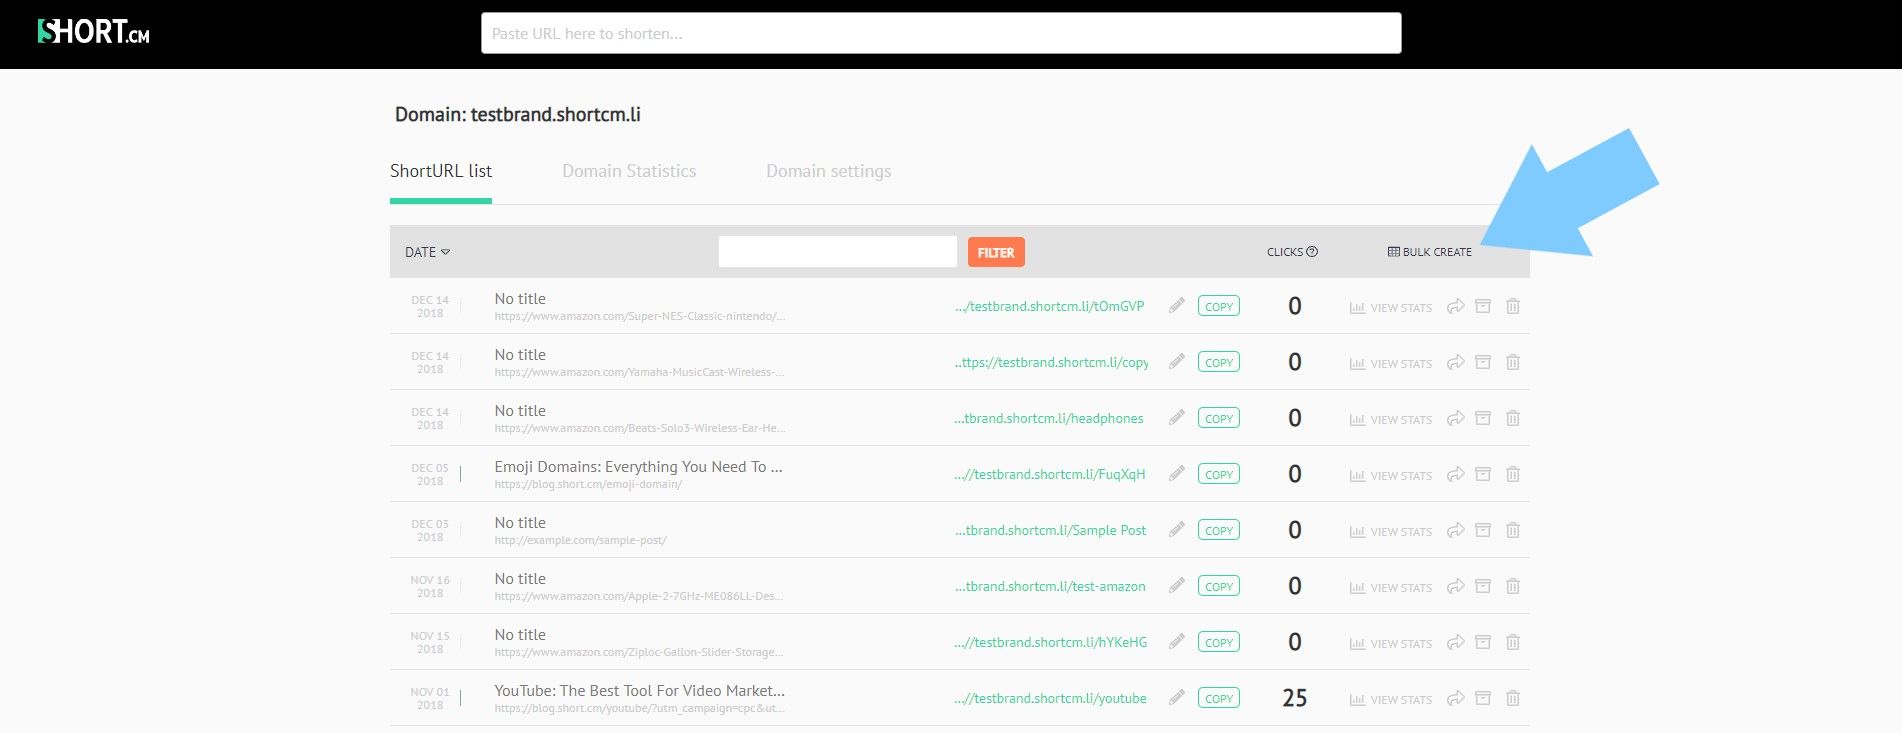1902x733 pixels.
Task: Archive the hYKeHG short link
Action: coord(1483,642)
